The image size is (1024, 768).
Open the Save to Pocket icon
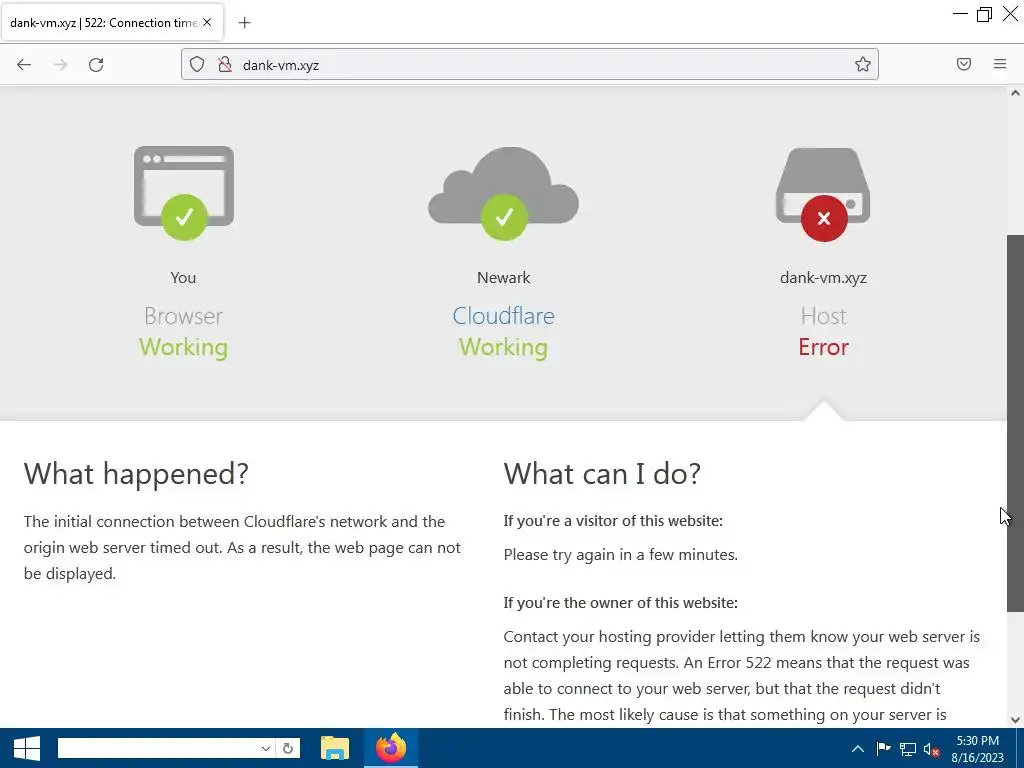tap(964, 64)
